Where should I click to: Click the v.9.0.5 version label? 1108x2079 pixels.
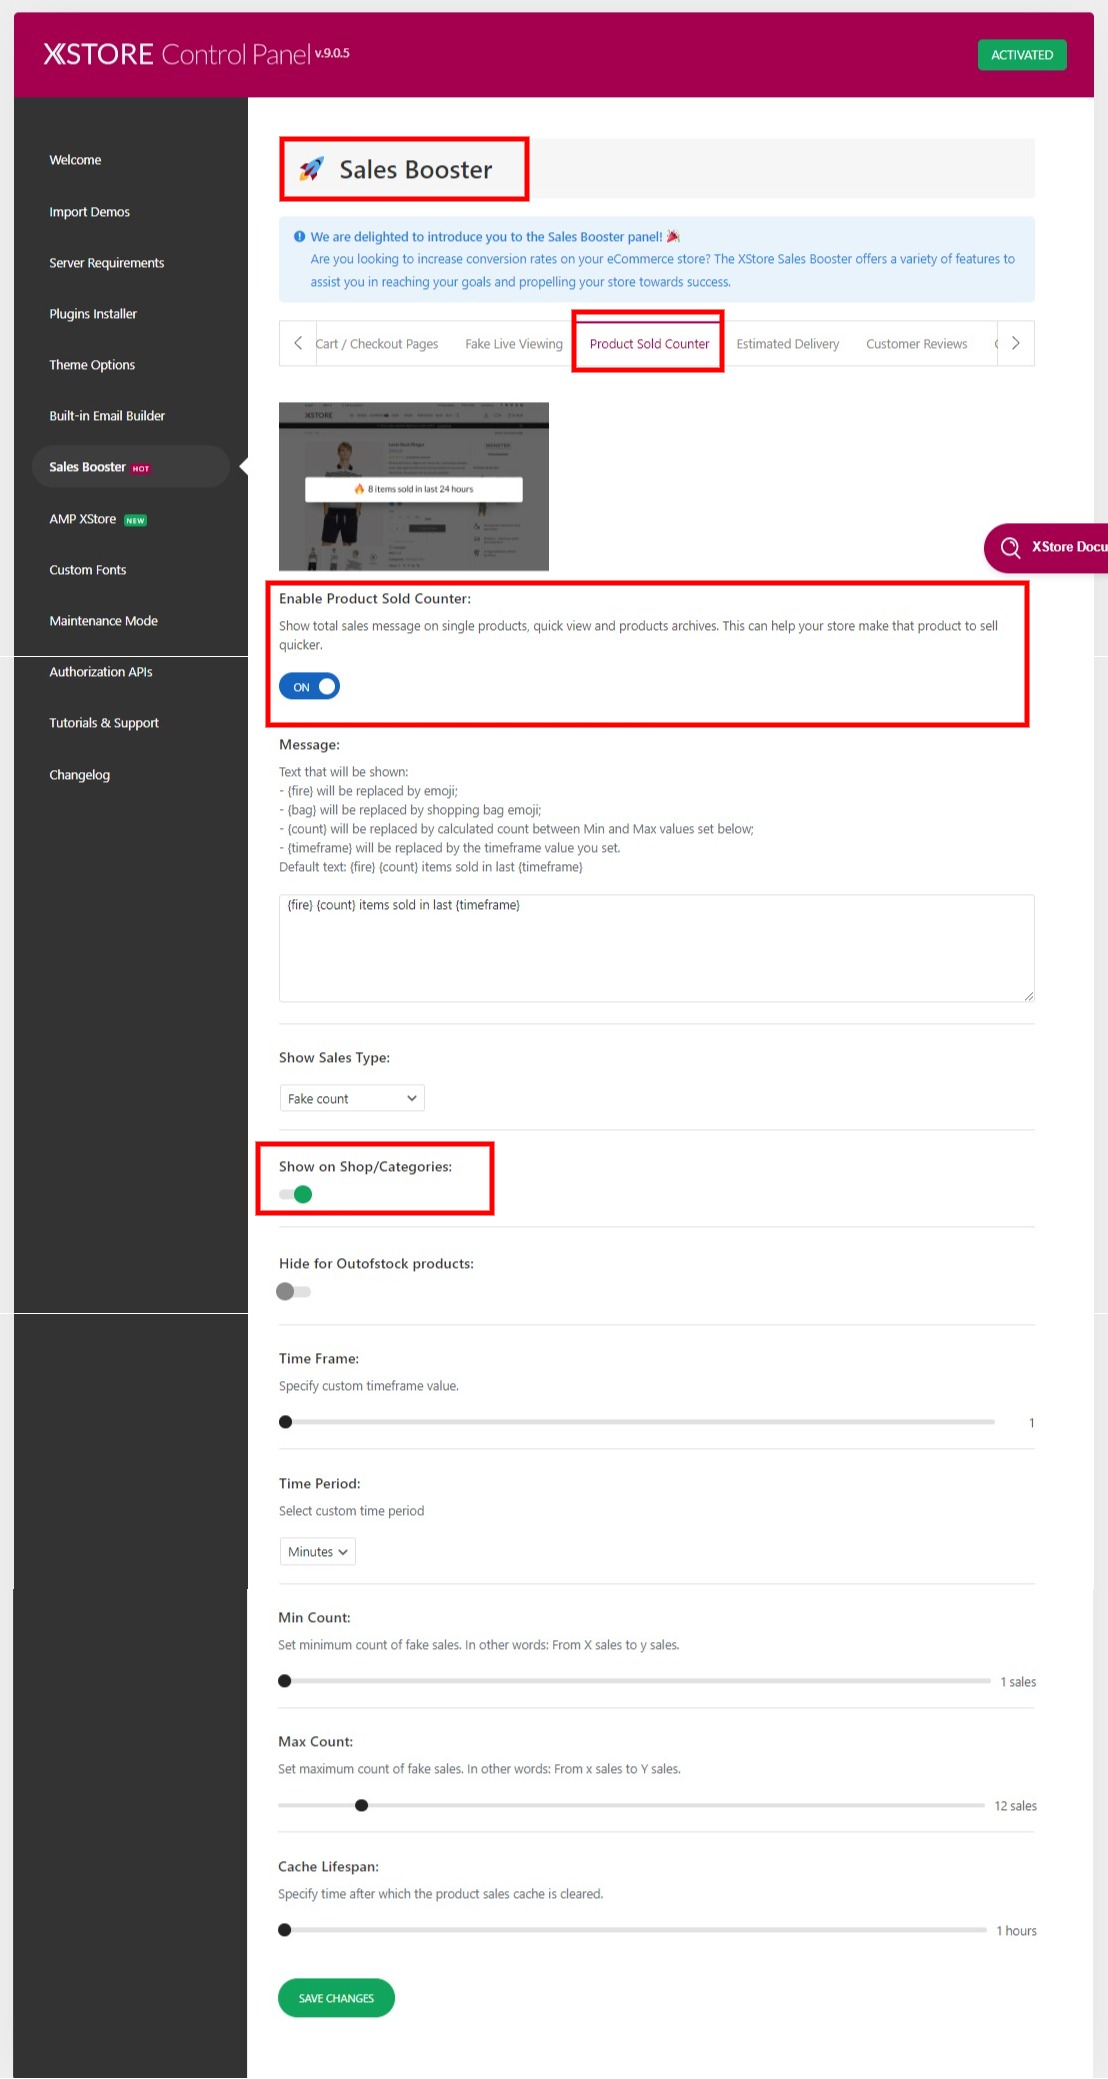(333, 53)
